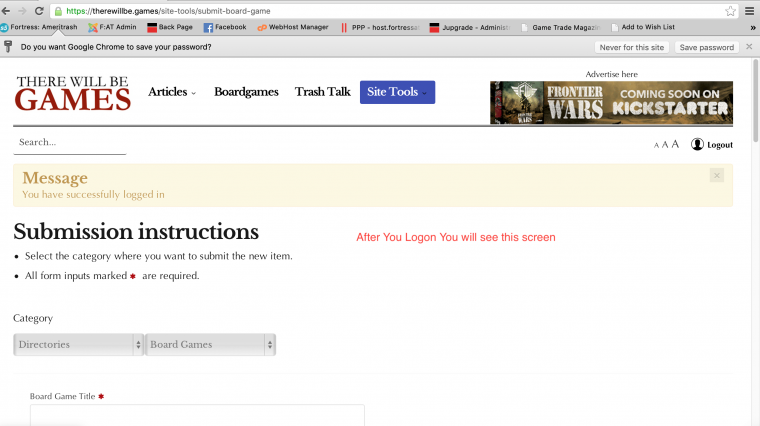Click the page vertical scrollbar
The image size is (760, 426).
pos(756,101)
